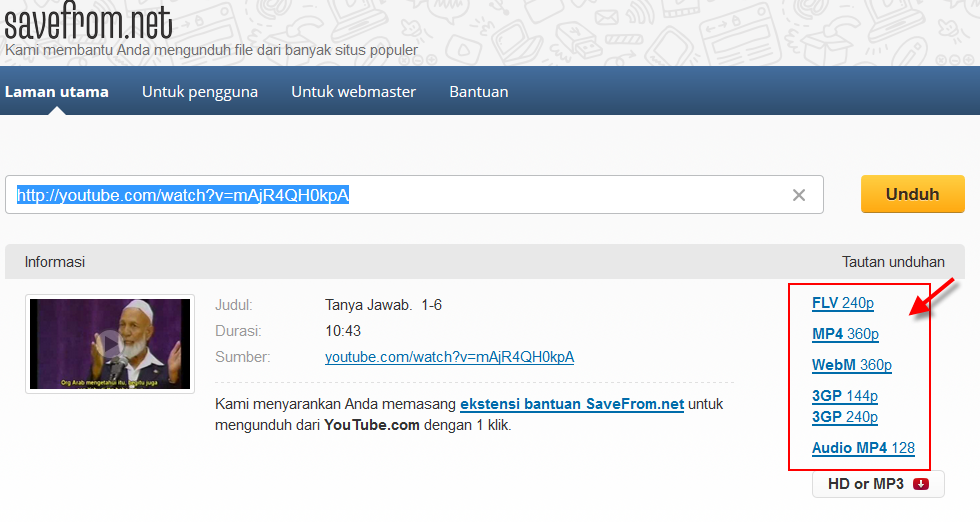
Task: Click the Tautan unduhan heading
Action: (893, 262)
